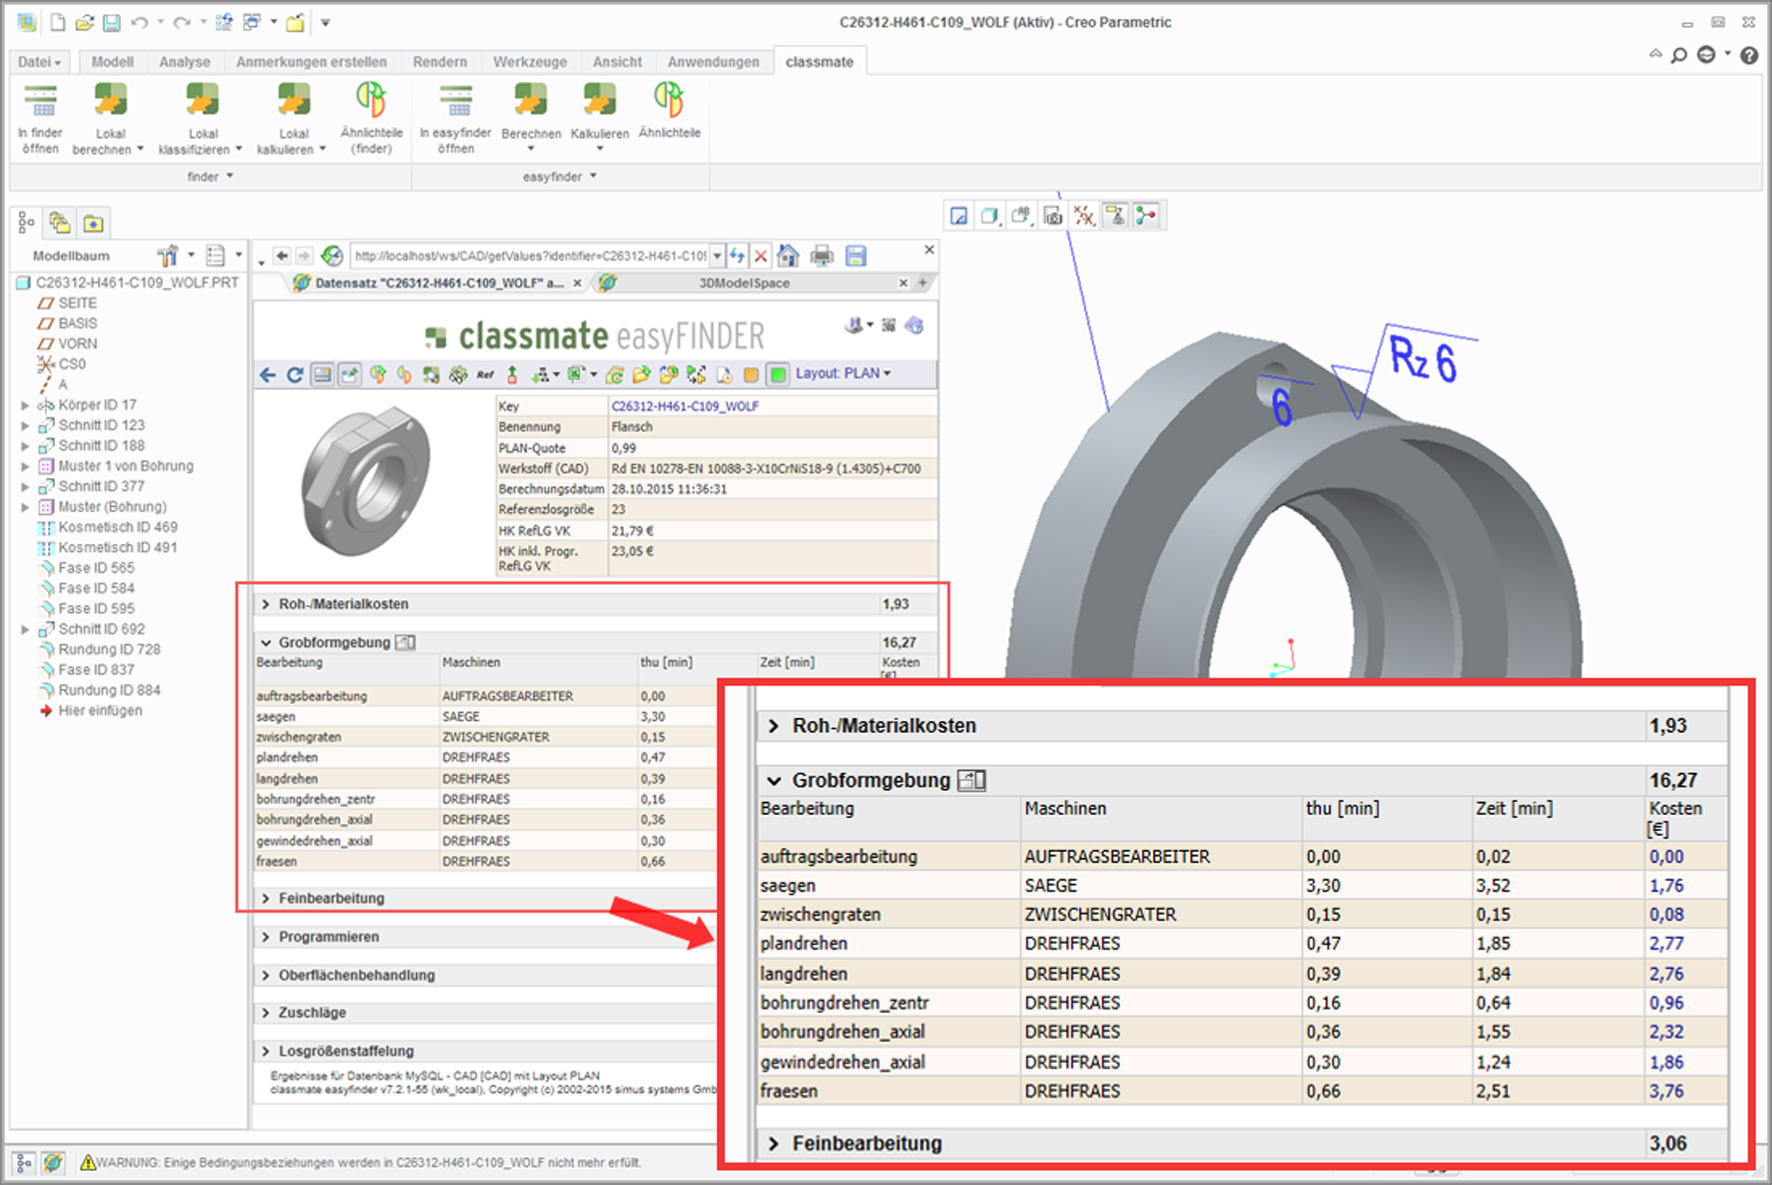Toggle the spin center icon above model
Viewport: 1772px width, 1185px height.
(1146, 215)
